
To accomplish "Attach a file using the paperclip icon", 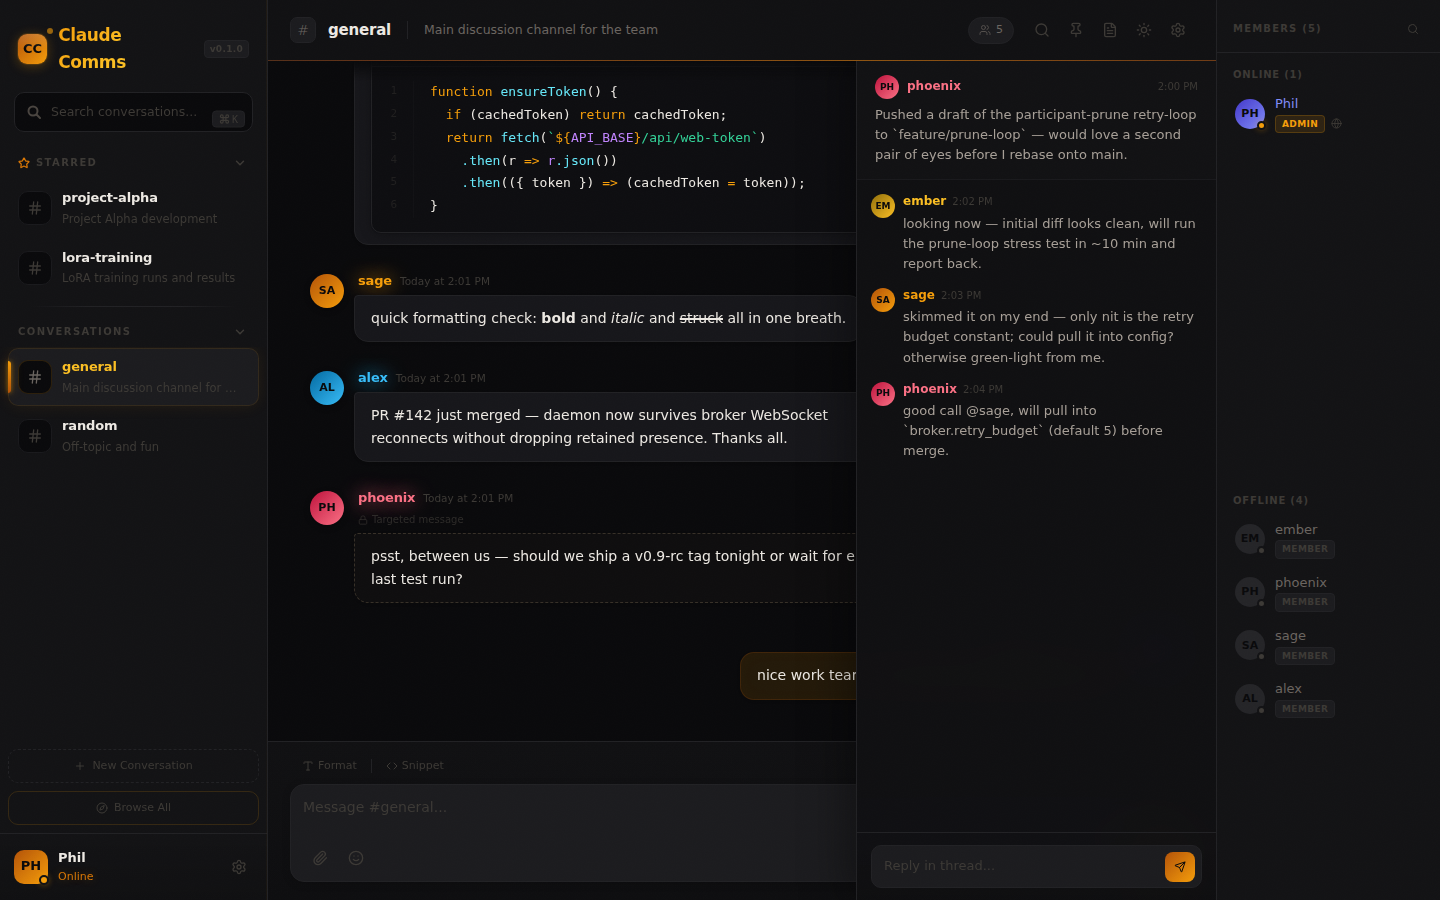I will tap(320, 858).
